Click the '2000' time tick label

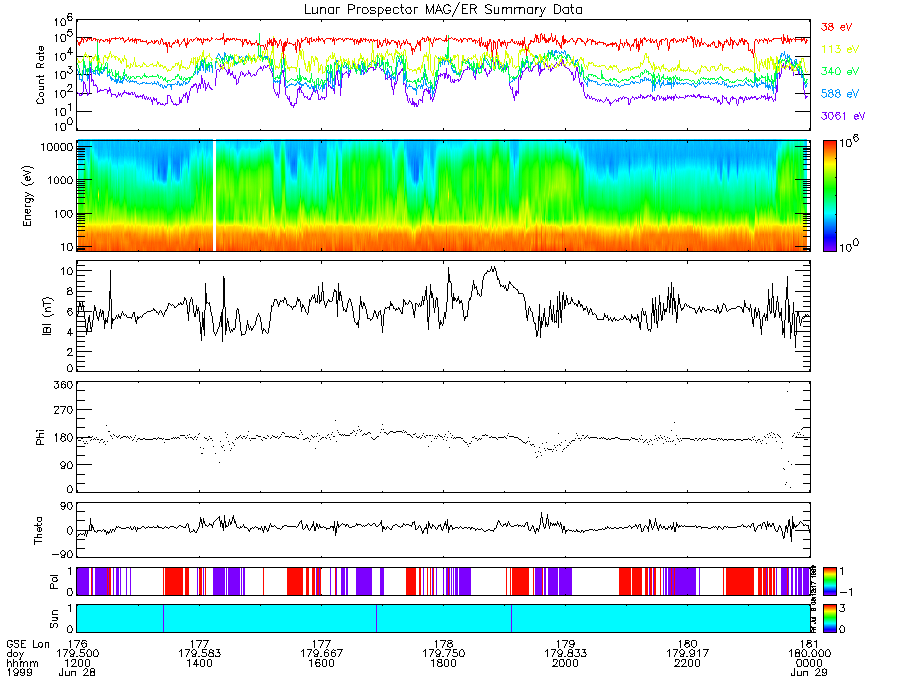pos(565,663)
